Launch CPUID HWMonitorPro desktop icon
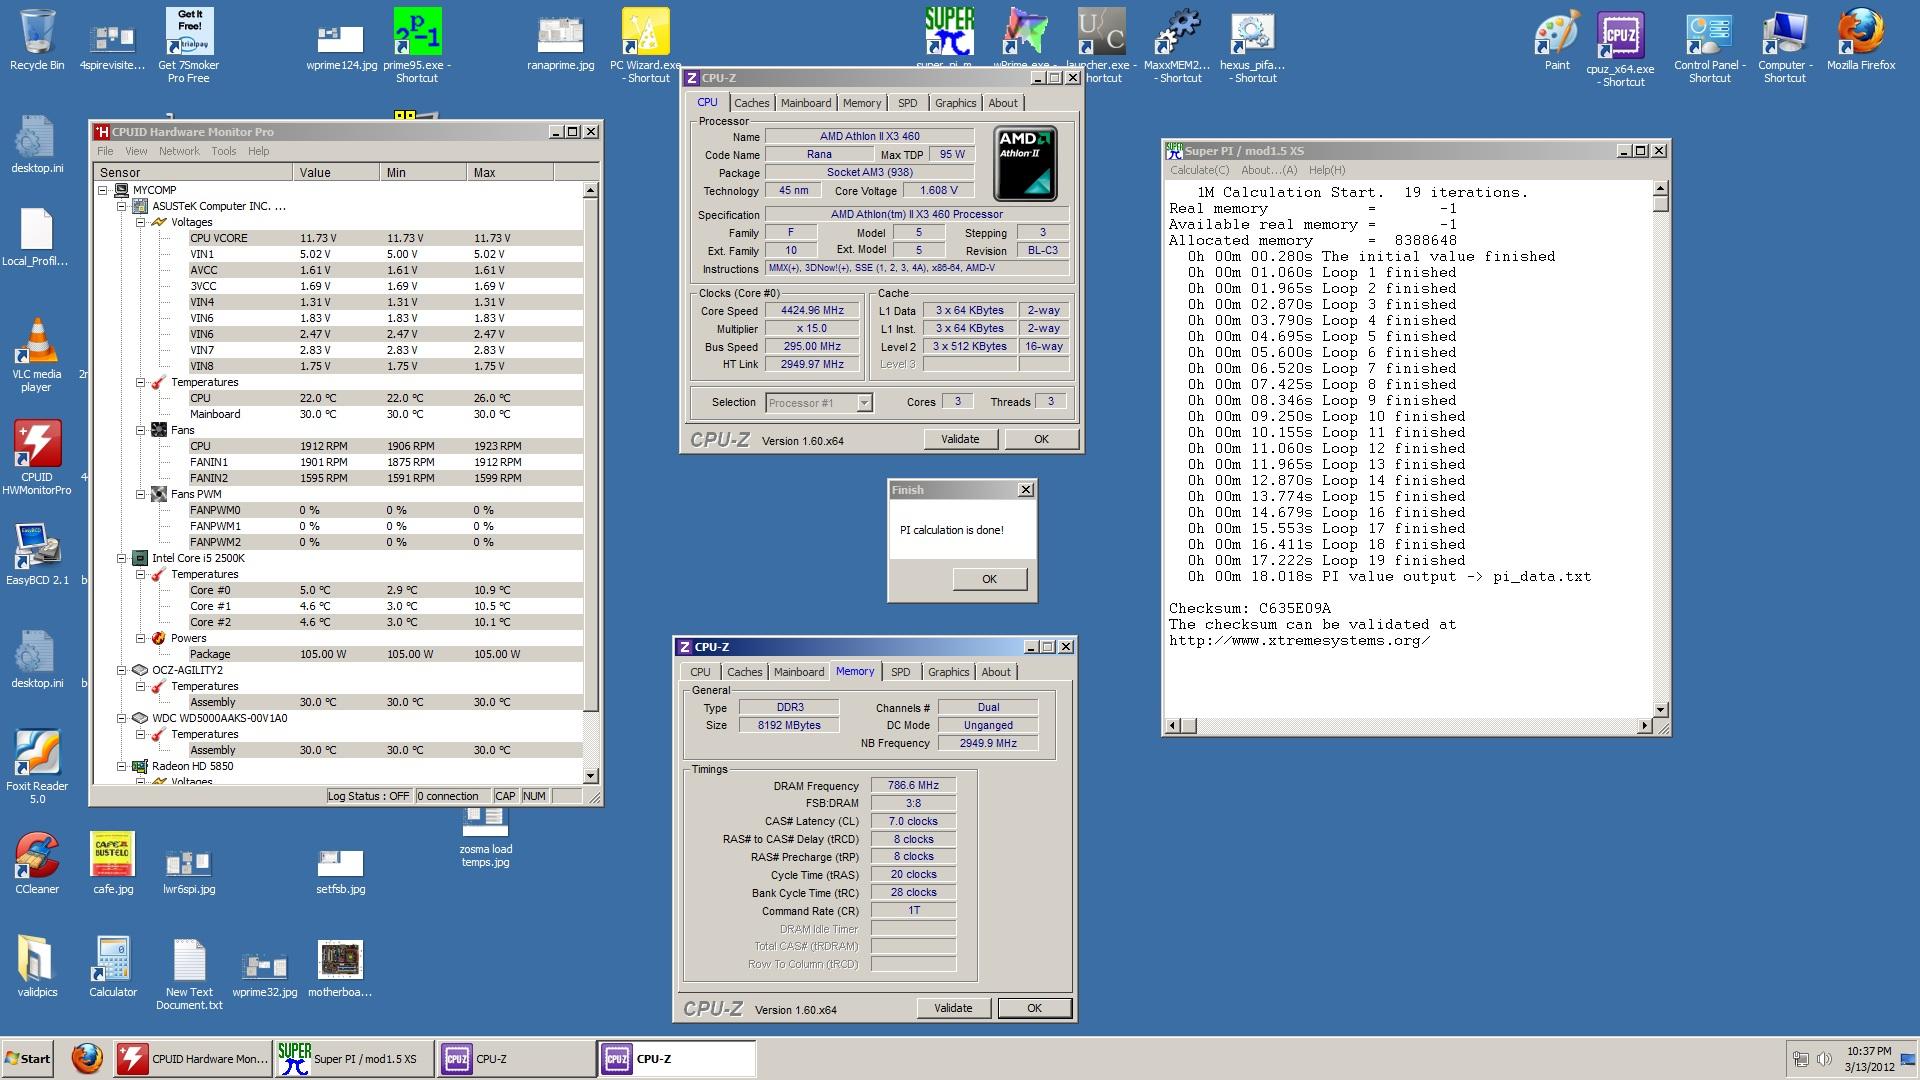Viewport: 1920px width, 1080px height. [x=37, y=458]
